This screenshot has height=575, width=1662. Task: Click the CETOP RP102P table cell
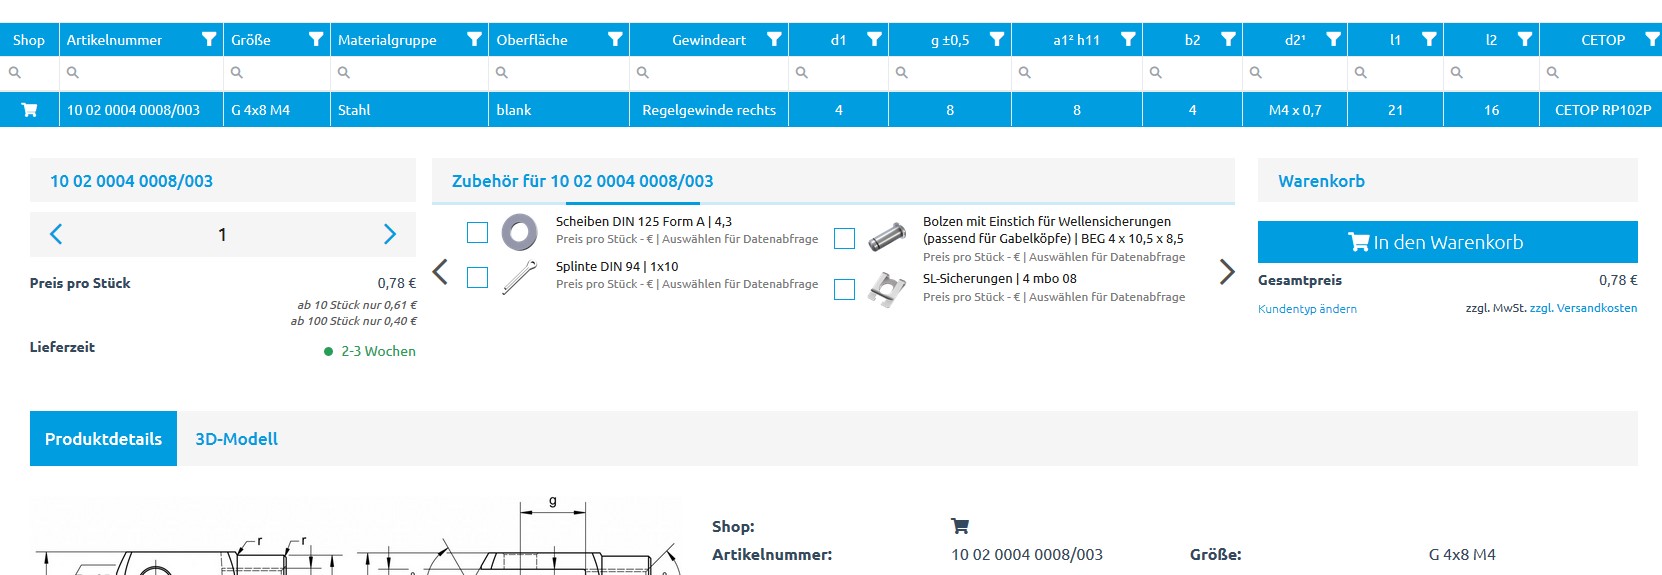pyautogui.click(x=1602, y=110)
